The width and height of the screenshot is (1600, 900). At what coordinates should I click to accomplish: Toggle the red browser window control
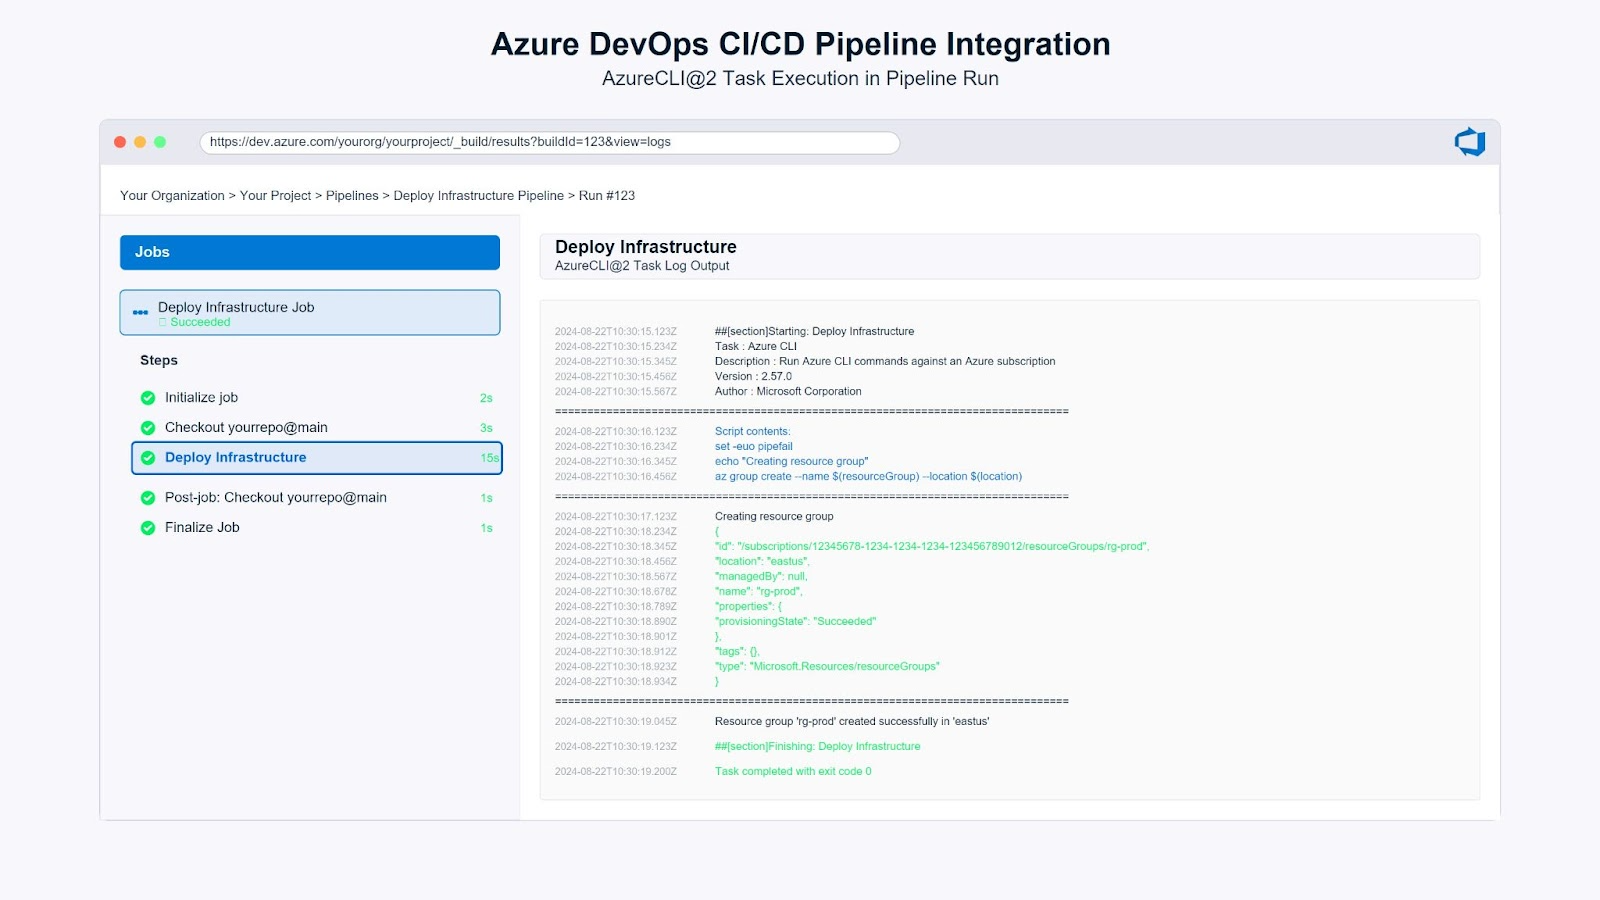(121, 141)
